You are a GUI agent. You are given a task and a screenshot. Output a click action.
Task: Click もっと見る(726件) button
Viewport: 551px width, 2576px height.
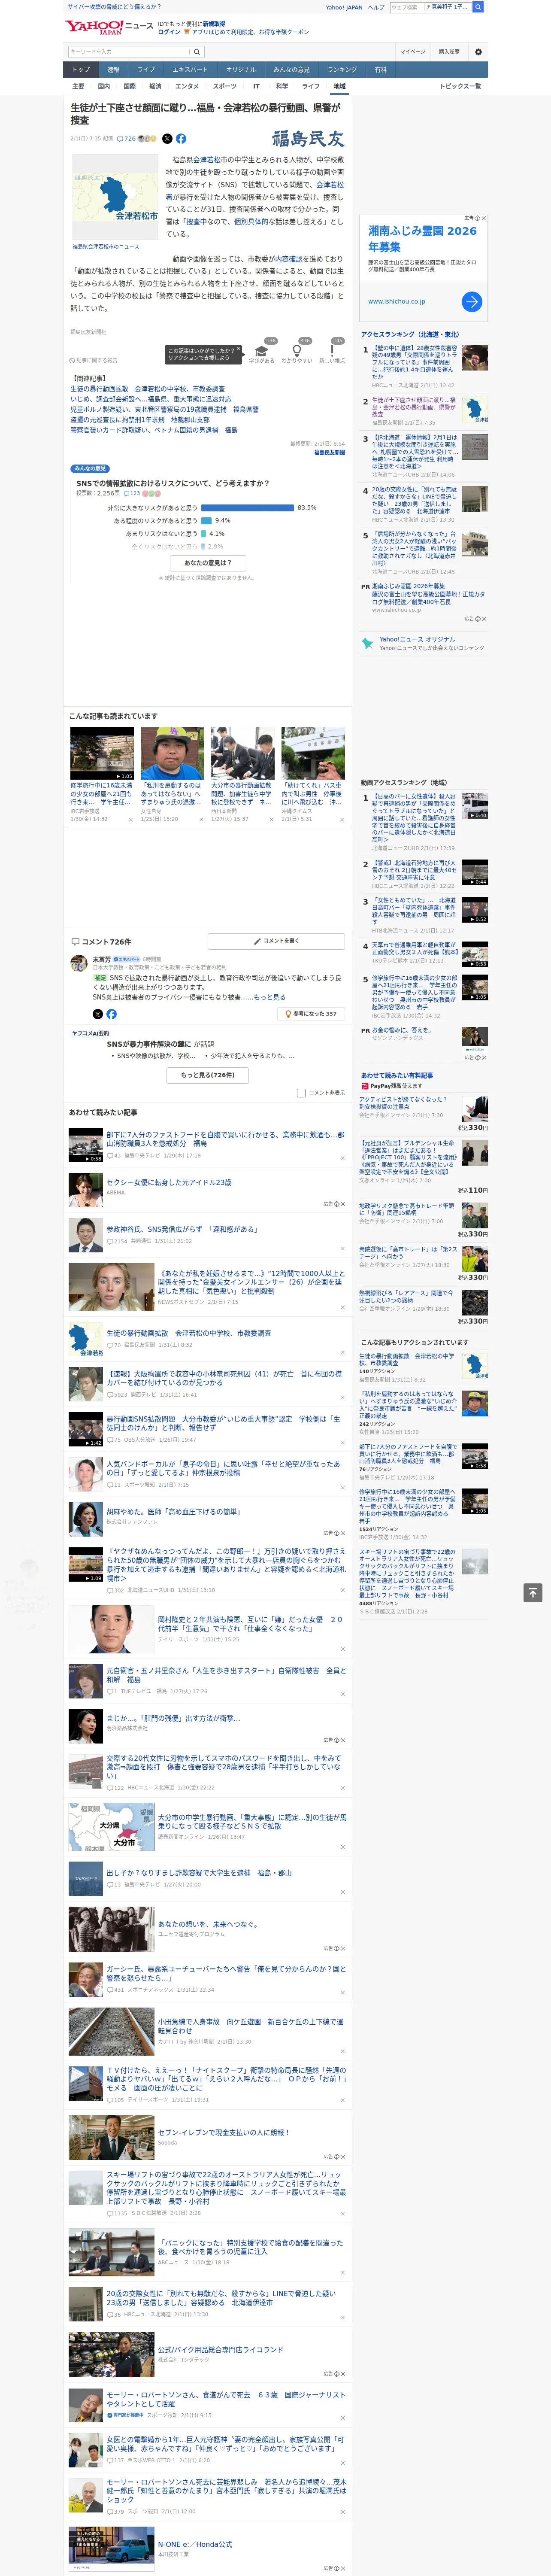(x=208, y=1075)
